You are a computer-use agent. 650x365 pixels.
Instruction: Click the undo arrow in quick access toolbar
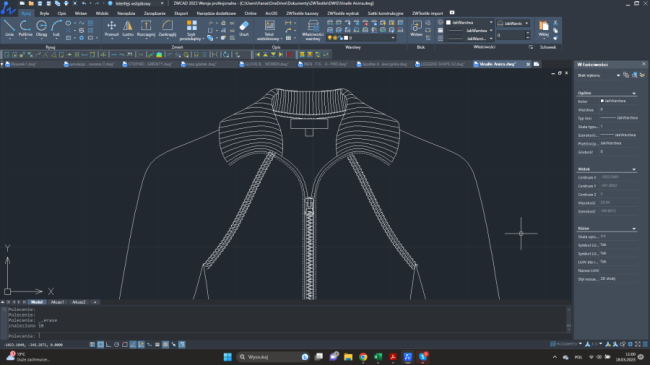click(84, 3)
